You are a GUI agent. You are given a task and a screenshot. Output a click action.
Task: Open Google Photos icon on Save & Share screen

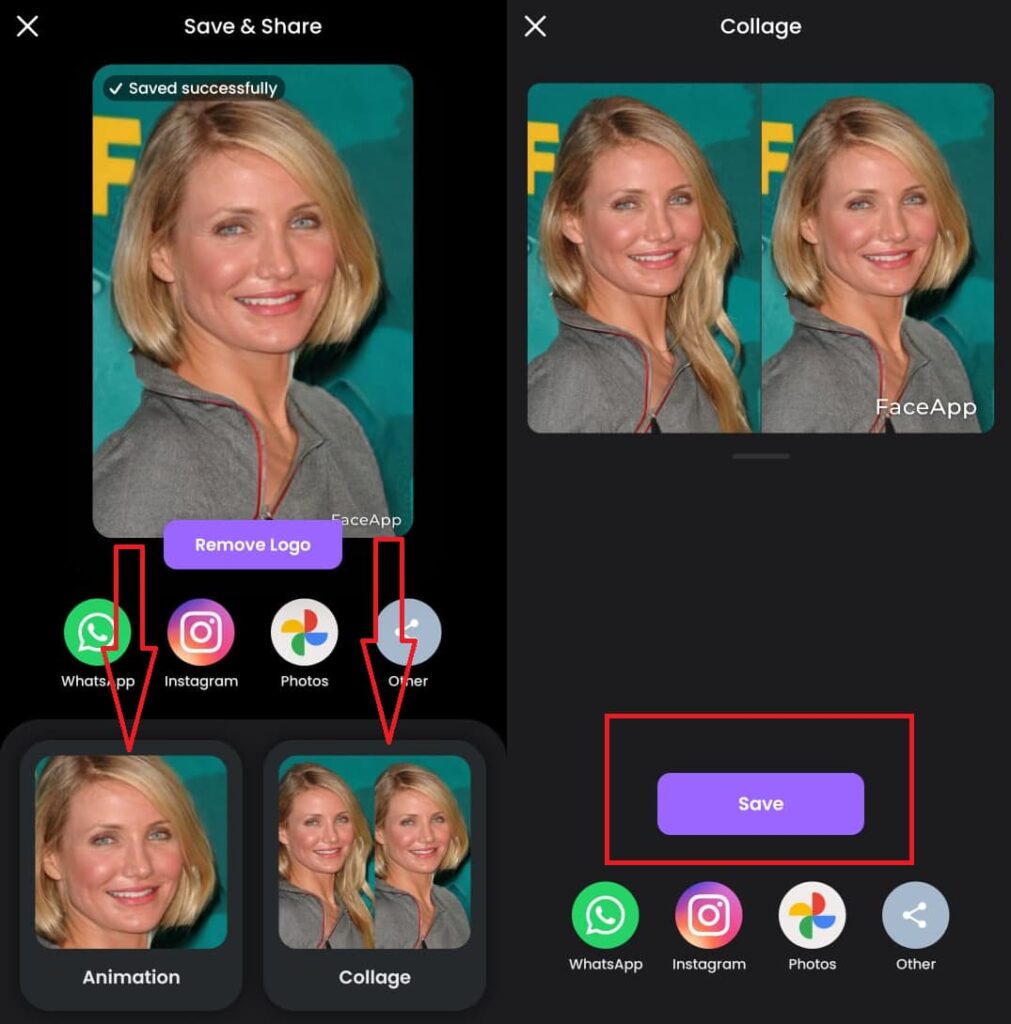point(304,632)
